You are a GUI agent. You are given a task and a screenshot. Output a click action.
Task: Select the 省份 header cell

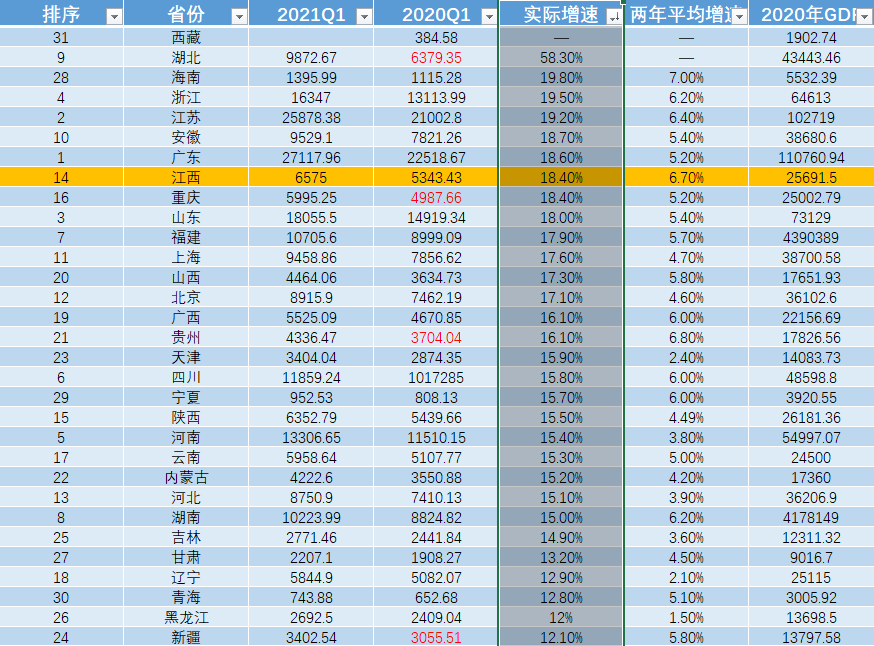point(186,13)
